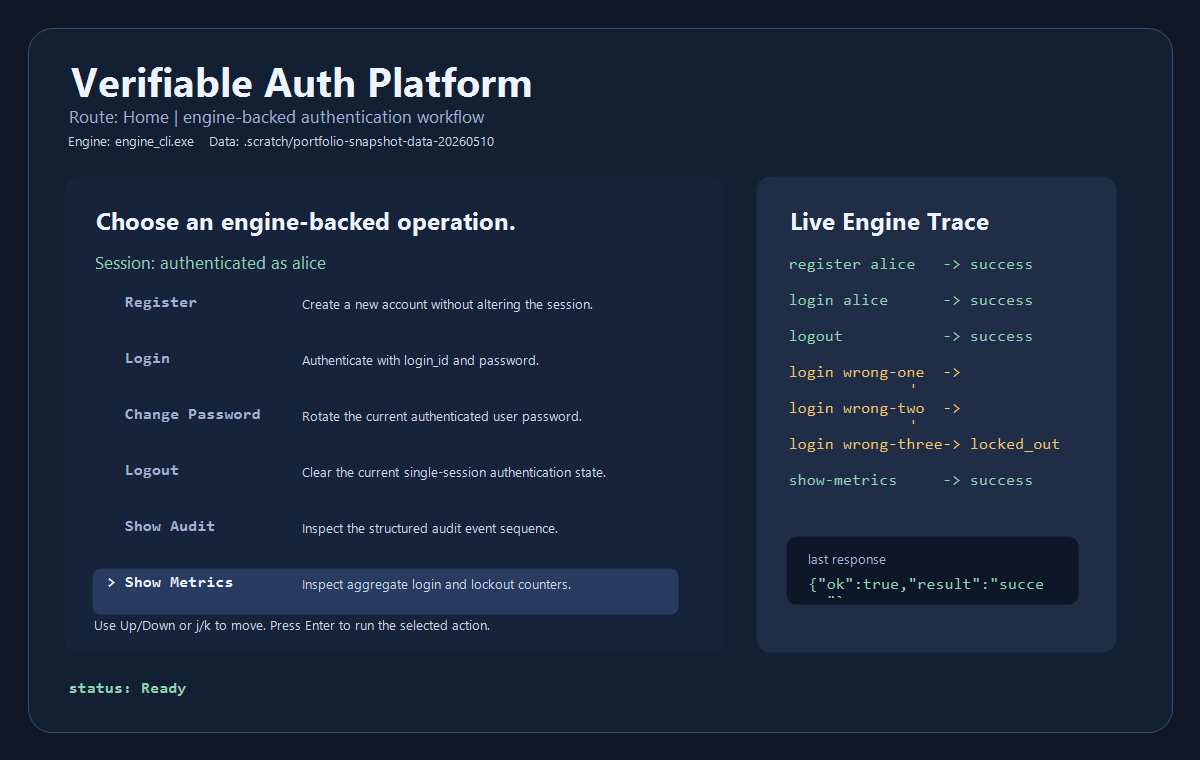
Task: Click trace row 'login wrong-one ->'
Action: tap(874, 372)
